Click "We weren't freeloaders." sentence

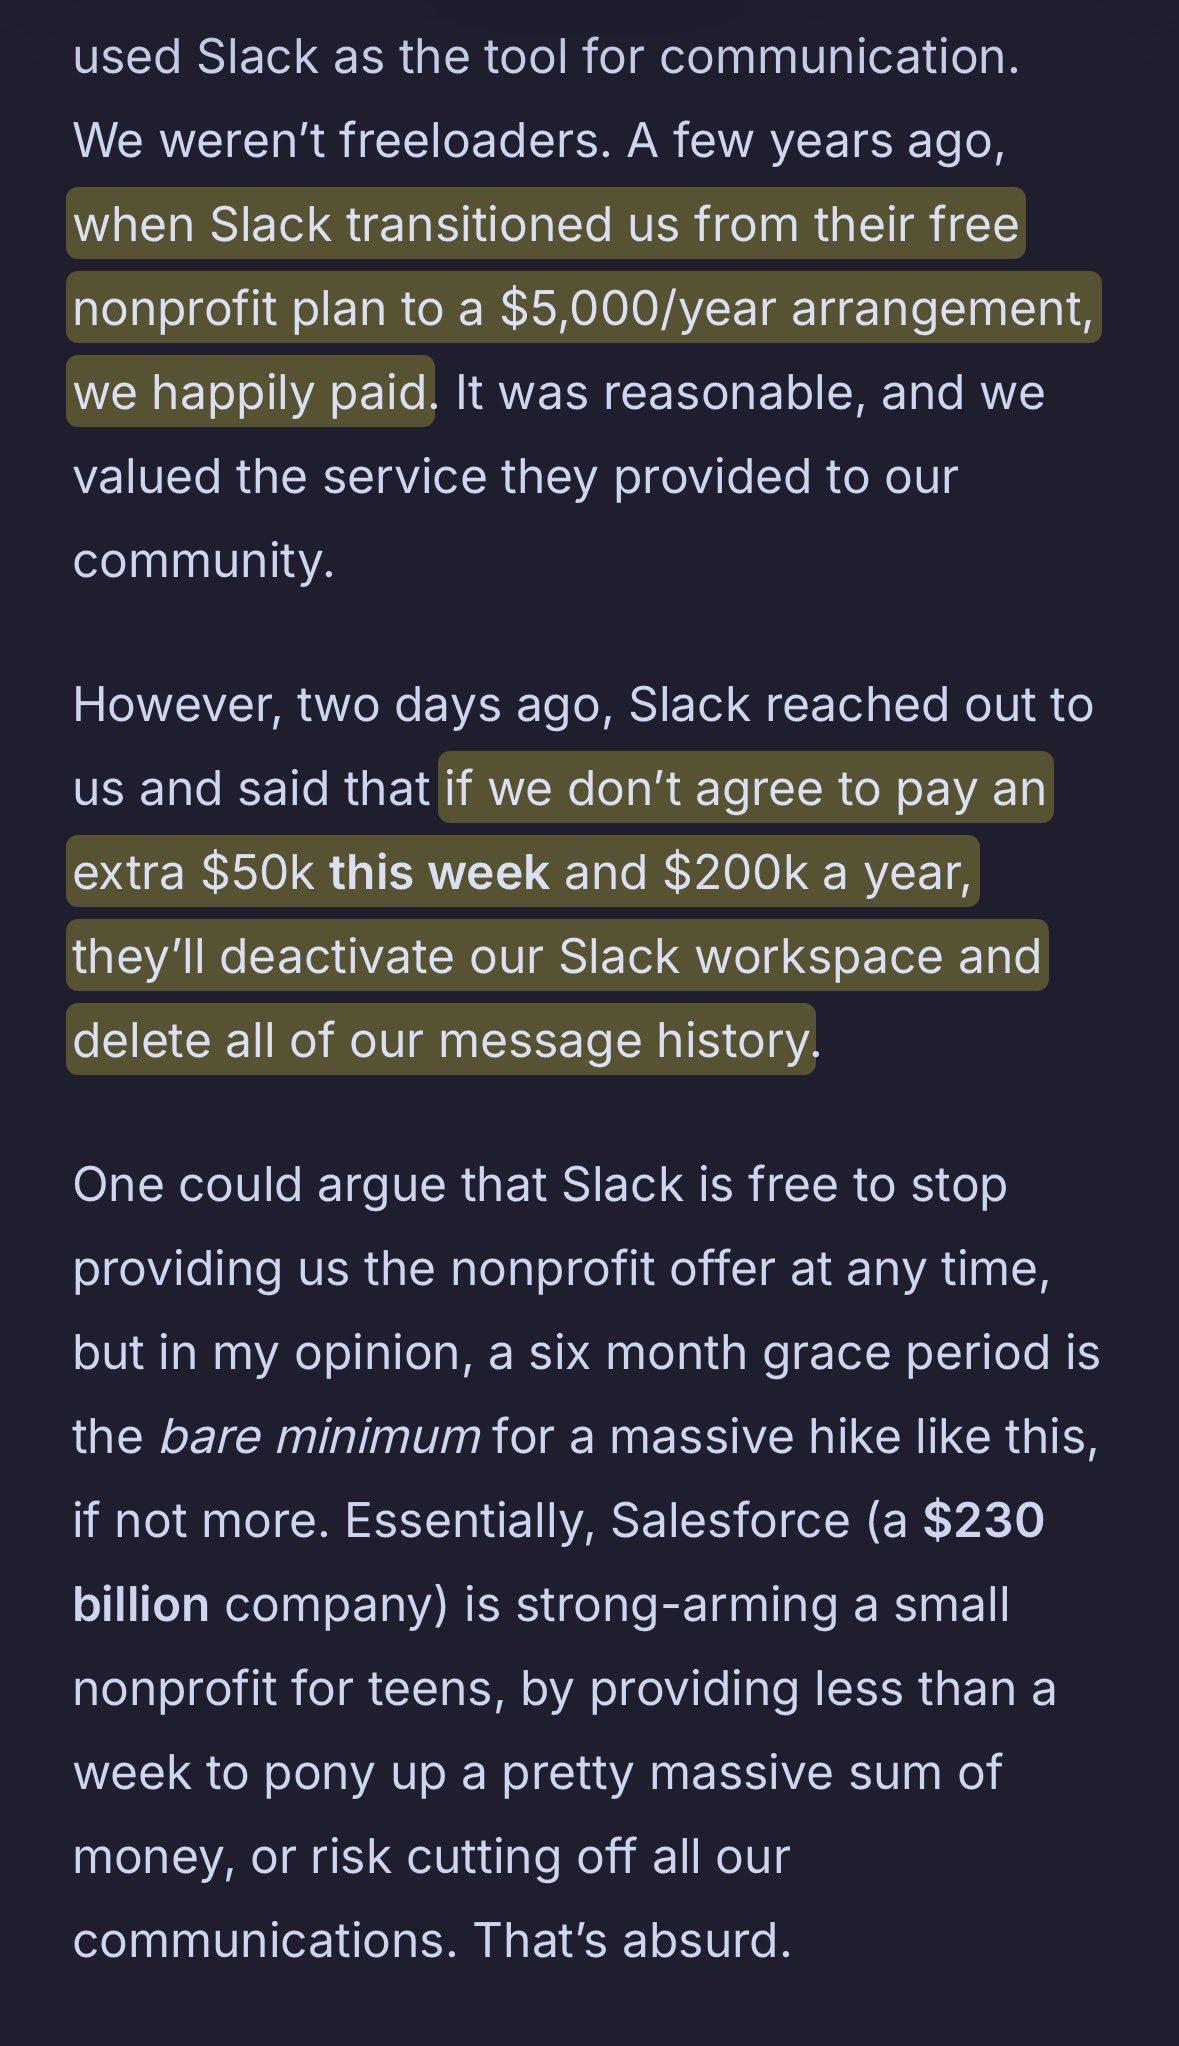341,140
